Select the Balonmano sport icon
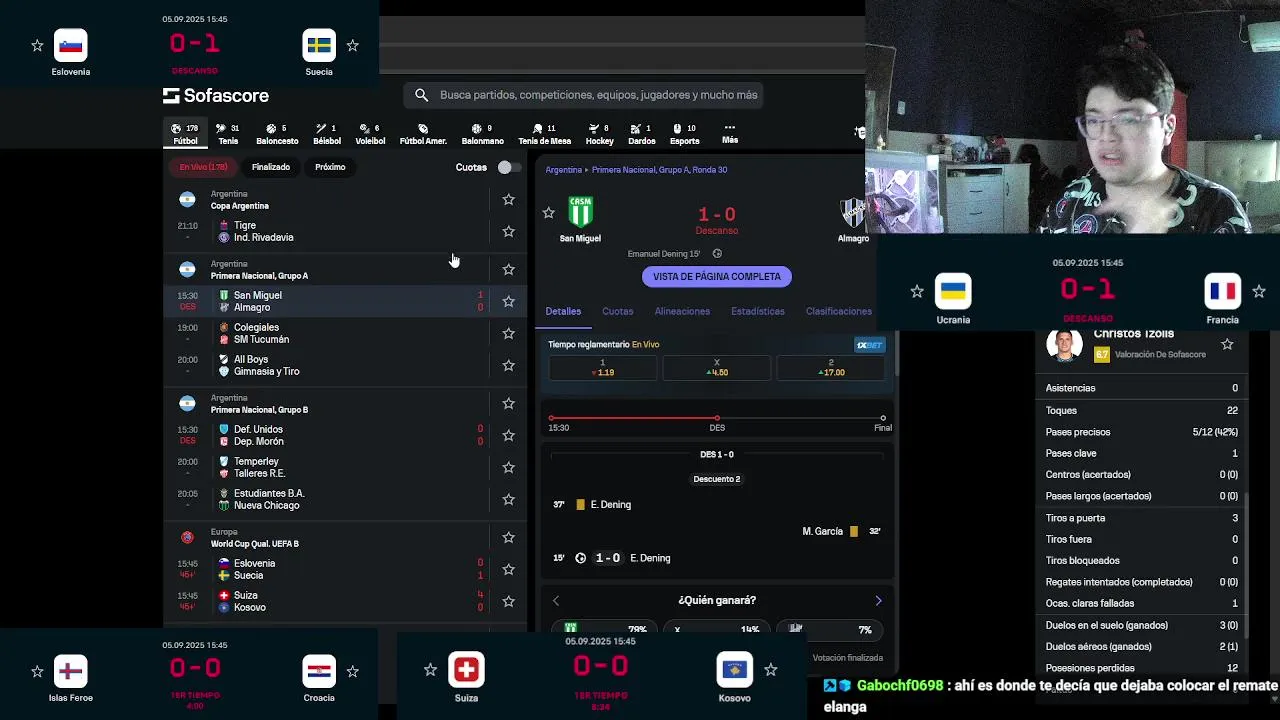 482,134
